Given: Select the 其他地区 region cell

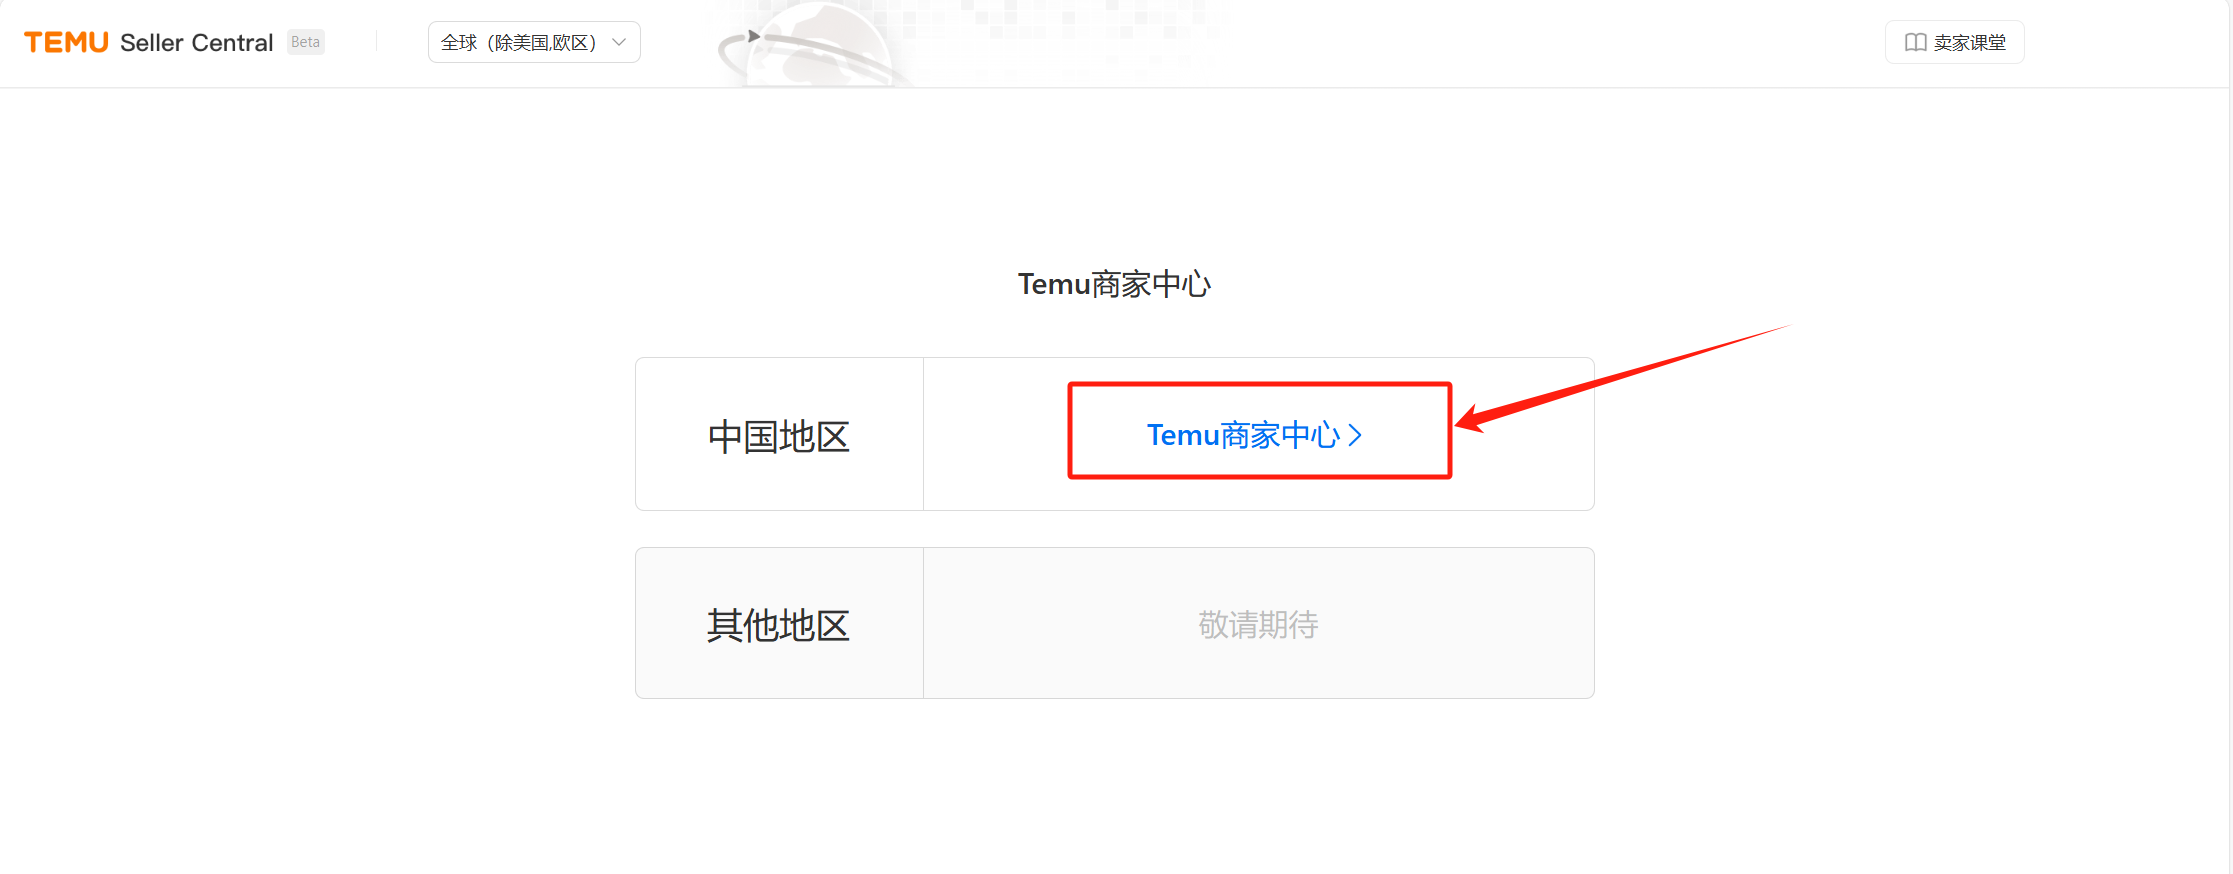Looking at the screenshot, I should coord(779,624).
